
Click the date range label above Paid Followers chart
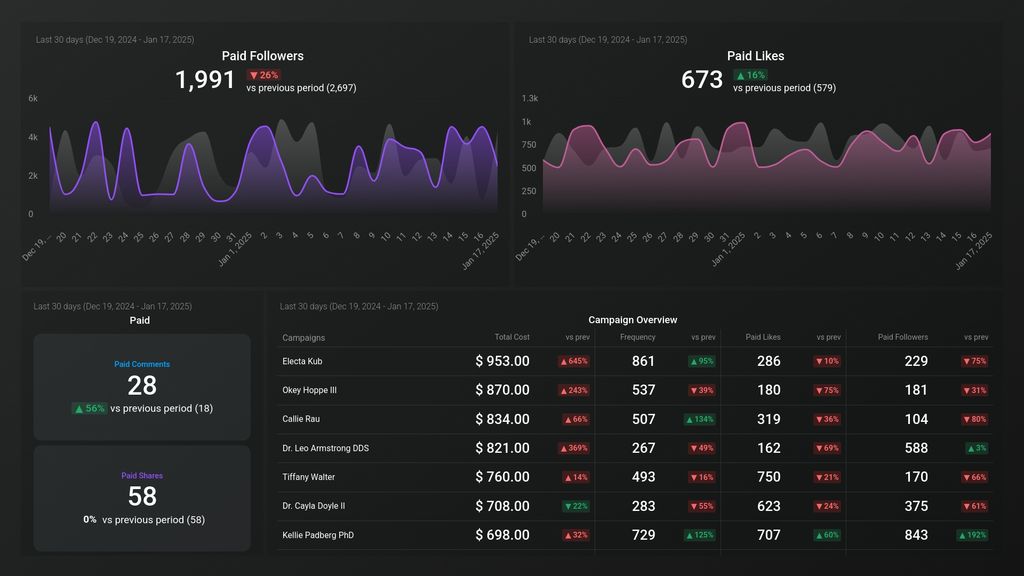[115, 40]
